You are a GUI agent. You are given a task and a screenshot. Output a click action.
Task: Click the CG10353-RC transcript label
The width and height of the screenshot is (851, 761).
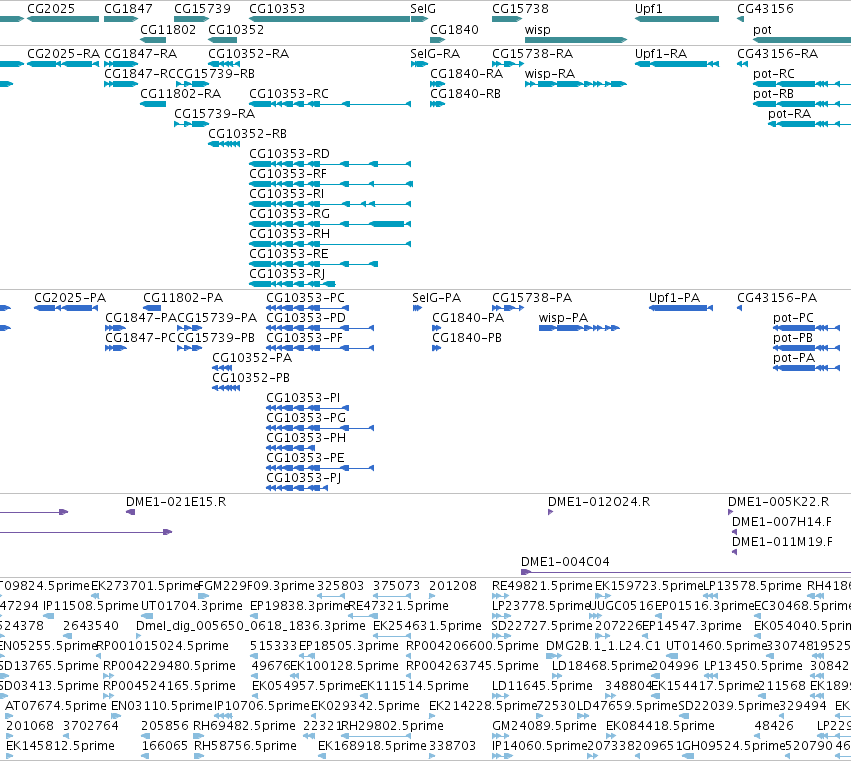(x=289, y=94)
